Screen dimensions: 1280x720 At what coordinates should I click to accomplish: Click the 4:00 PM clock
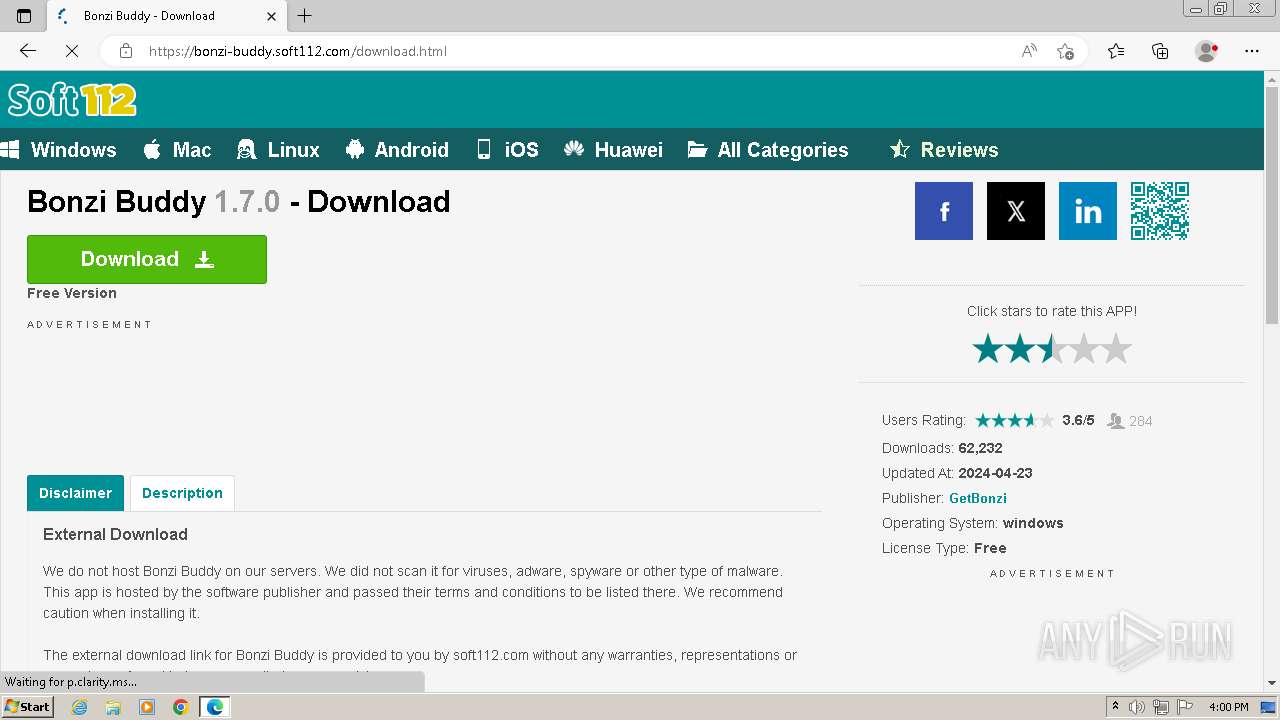click(x=1228, y=707)
